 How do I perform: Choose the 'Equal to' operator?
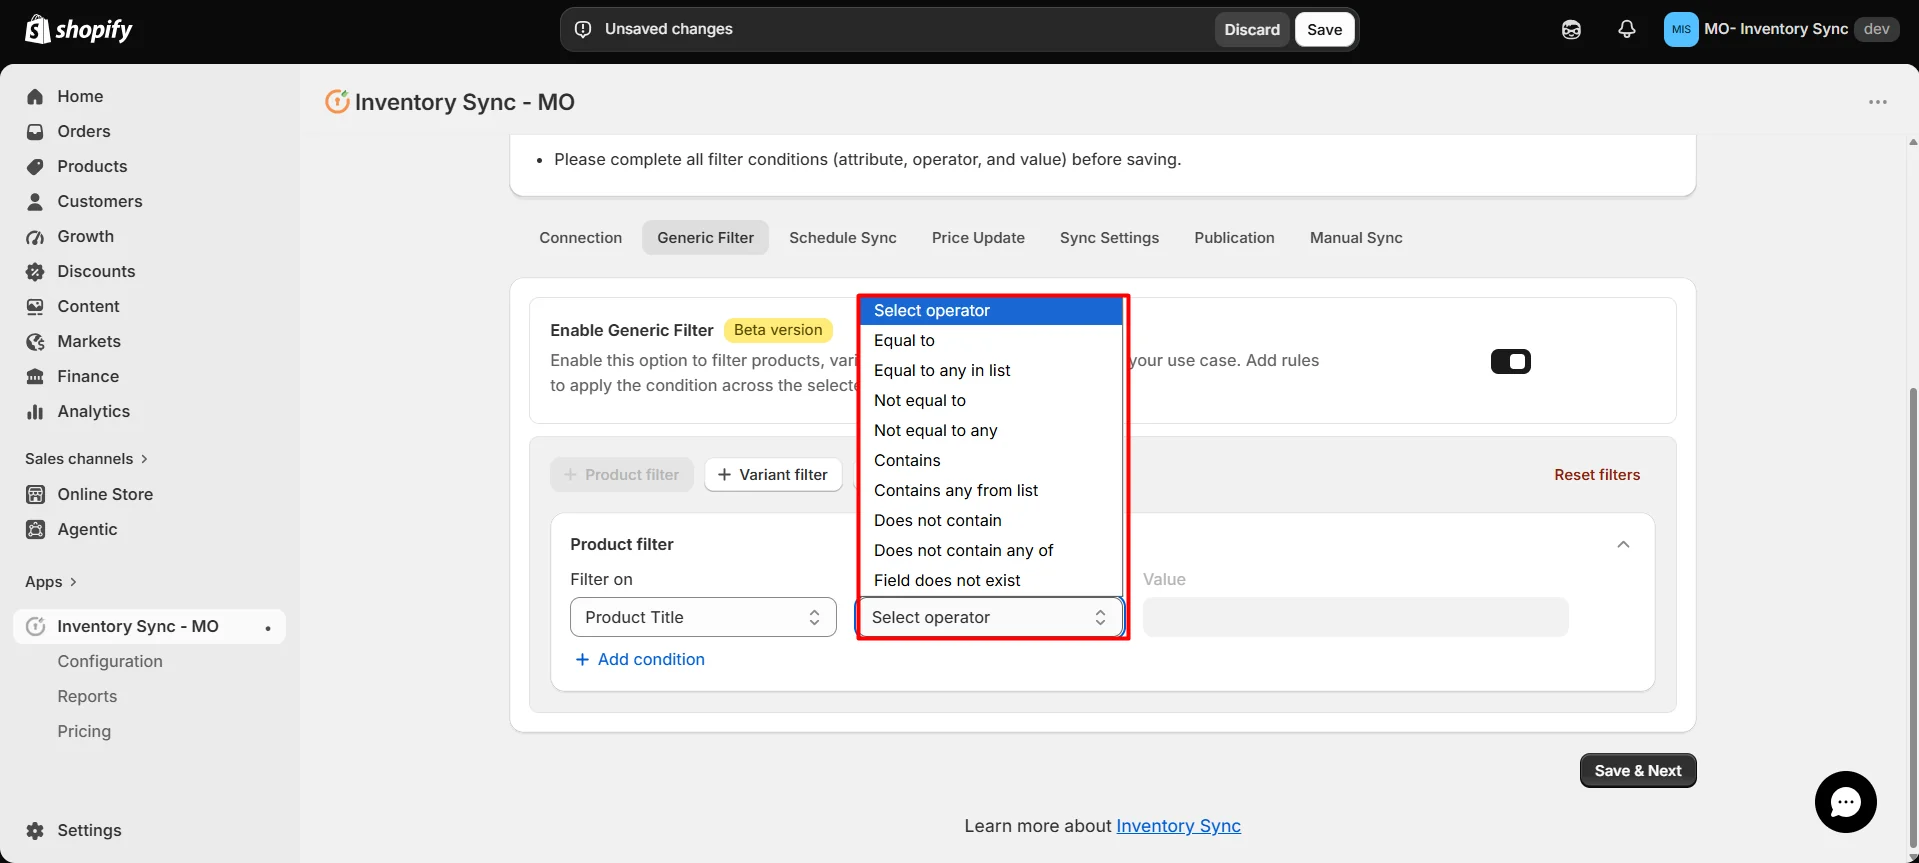pyautogui.click(x=991, y=340)
